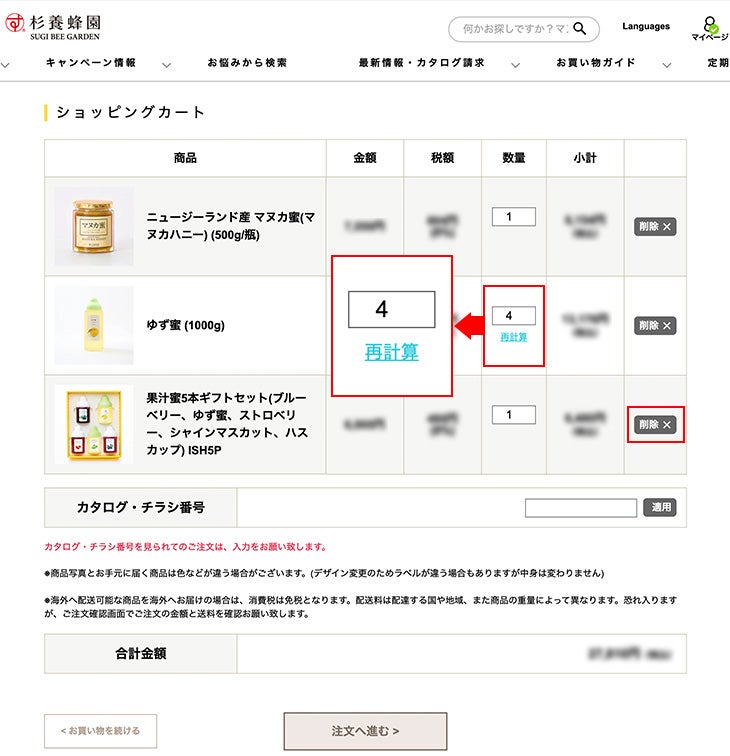
Task: Open My Page account icon
Action: tap(709, 28)
